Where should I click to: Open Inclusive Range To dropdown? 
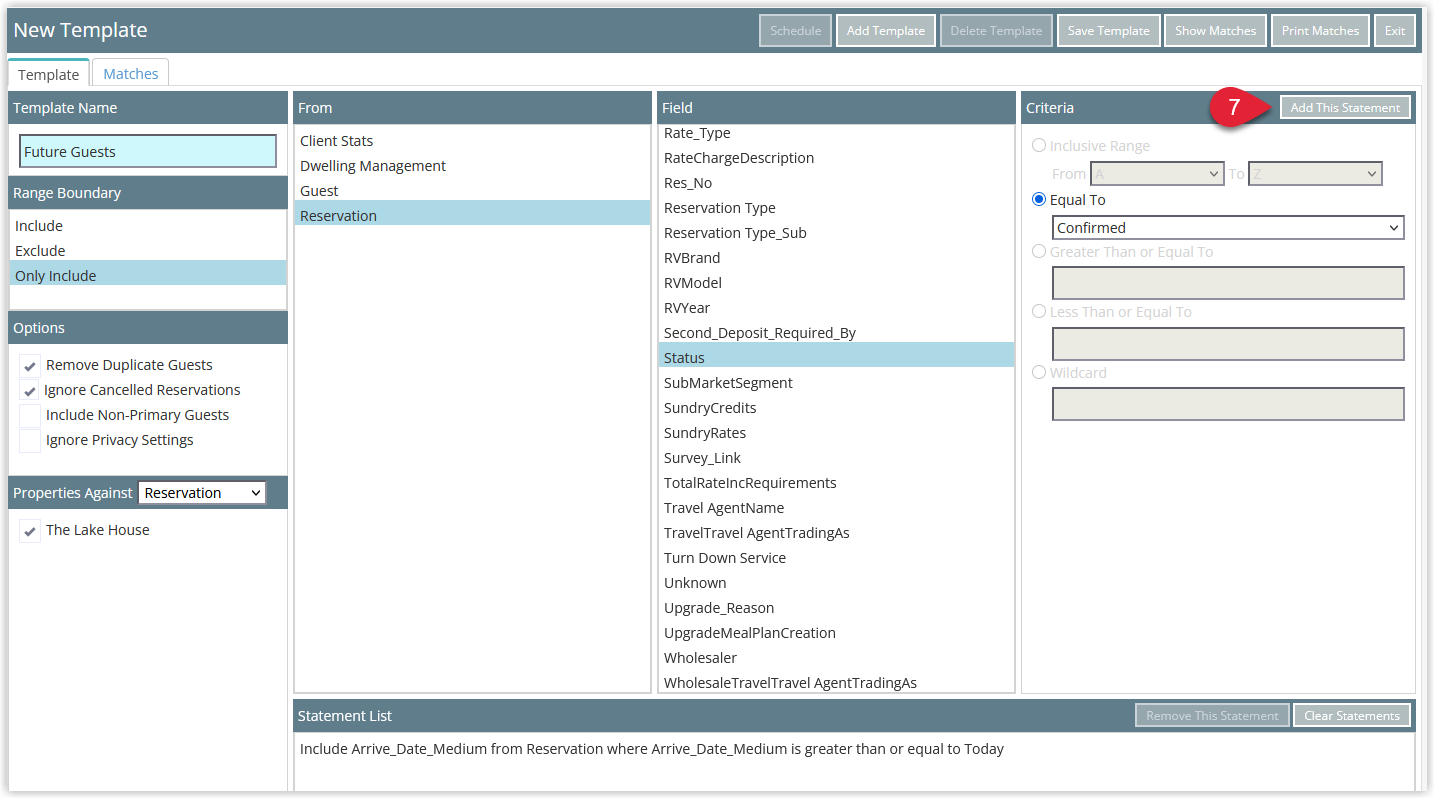1315,174
